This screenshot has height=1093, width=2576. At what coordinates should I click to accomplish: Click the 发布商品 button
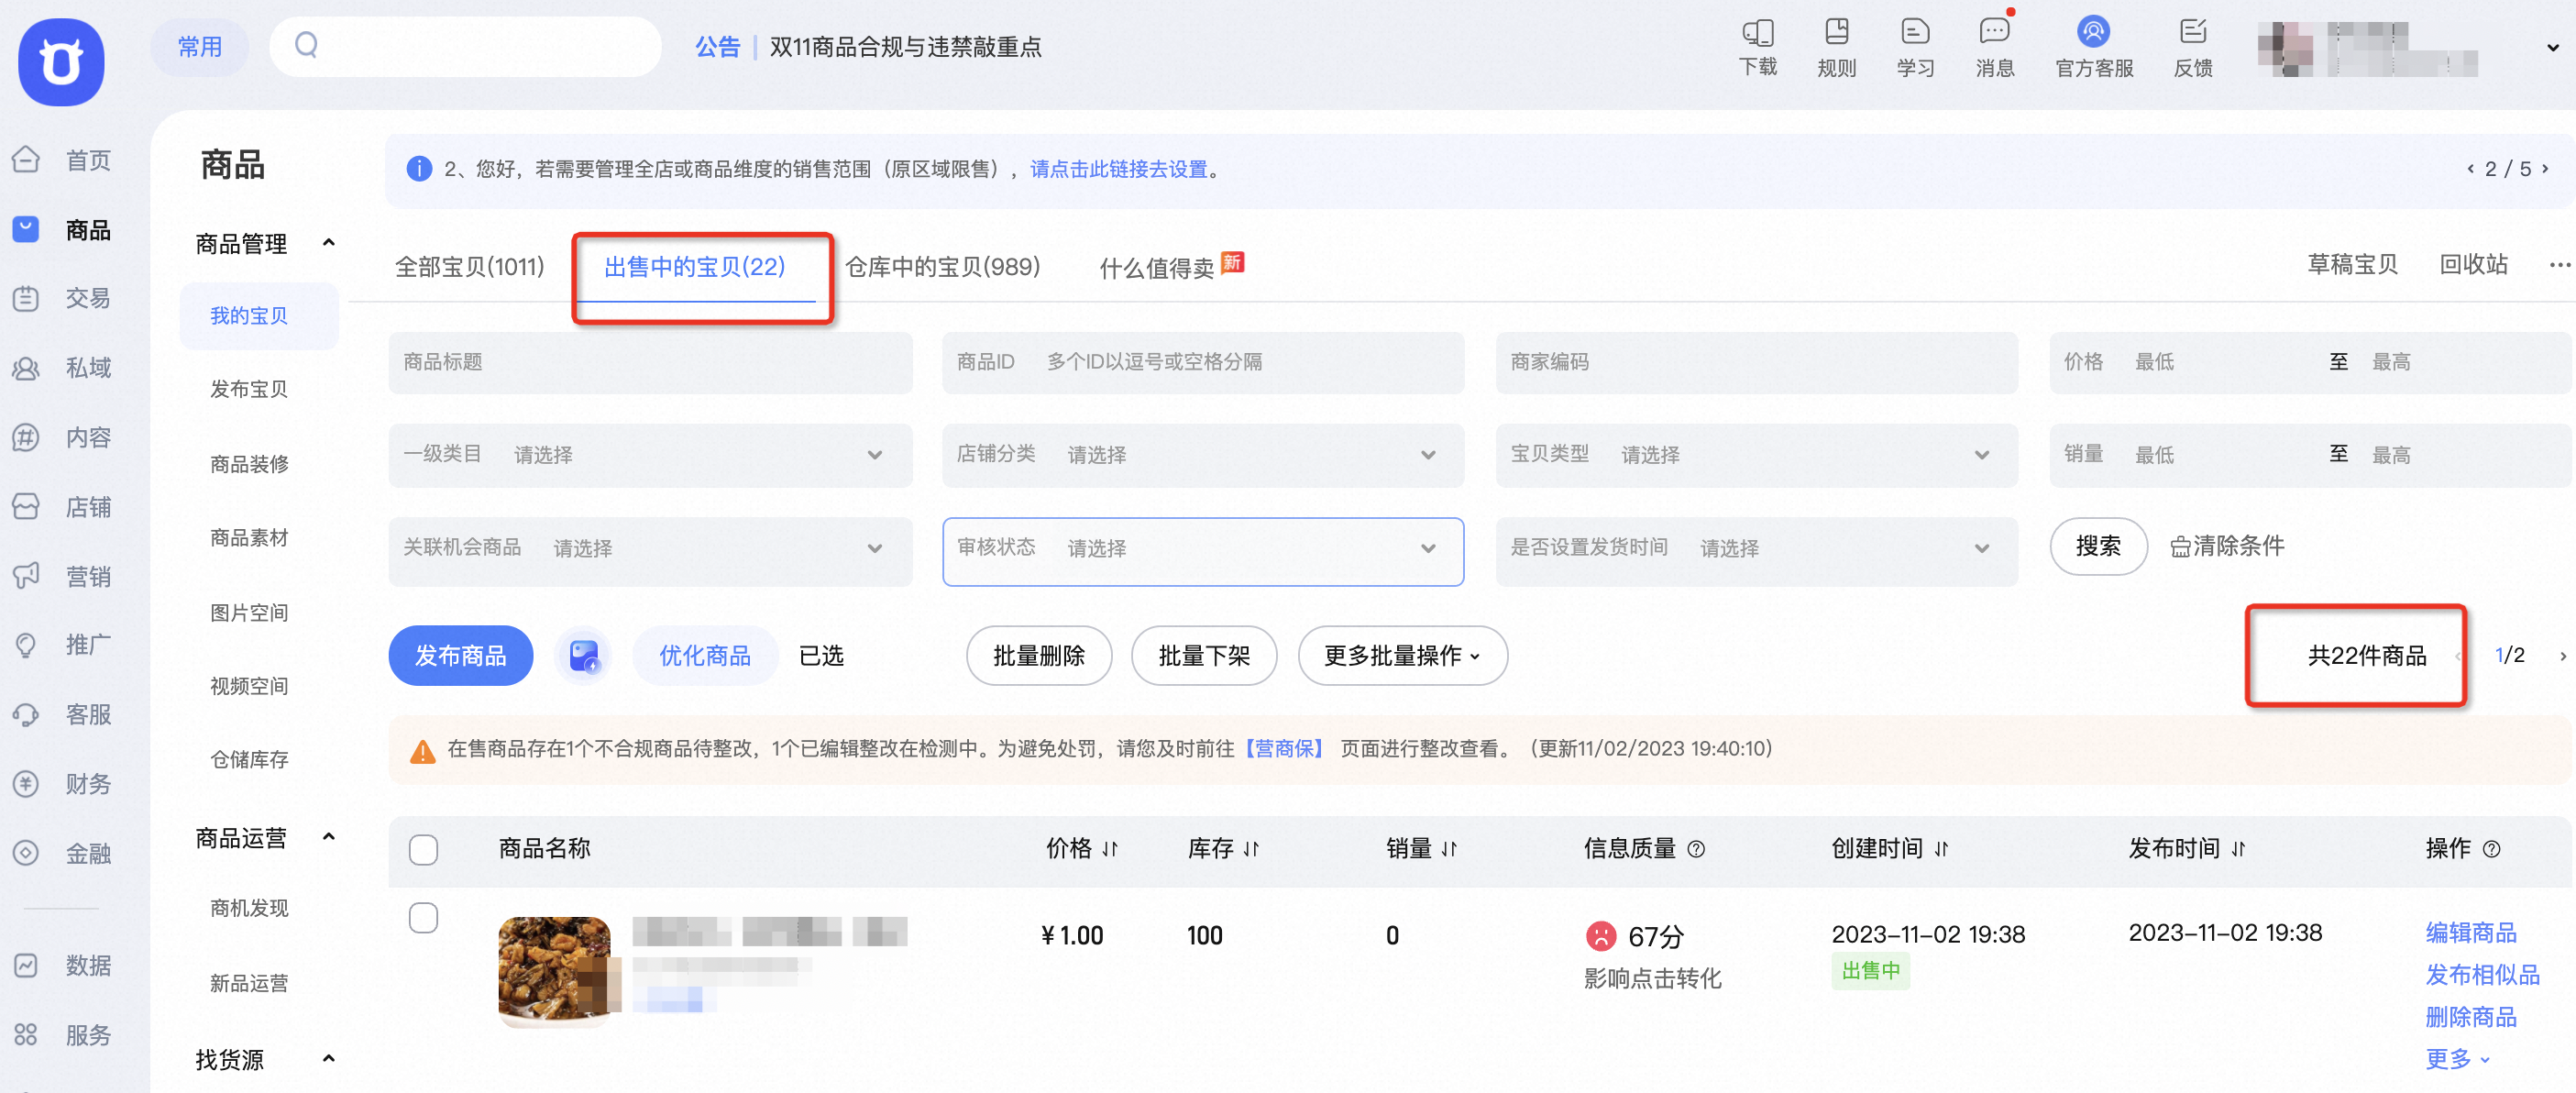click(460, 656)
